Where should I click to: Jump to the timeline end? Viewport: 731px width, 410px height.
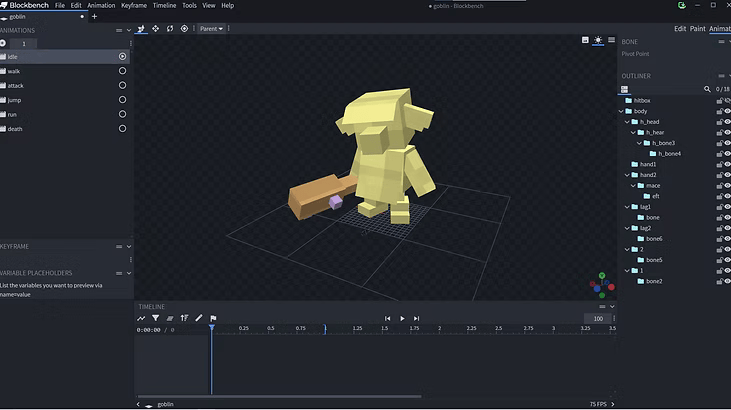(x=416, y=319)
